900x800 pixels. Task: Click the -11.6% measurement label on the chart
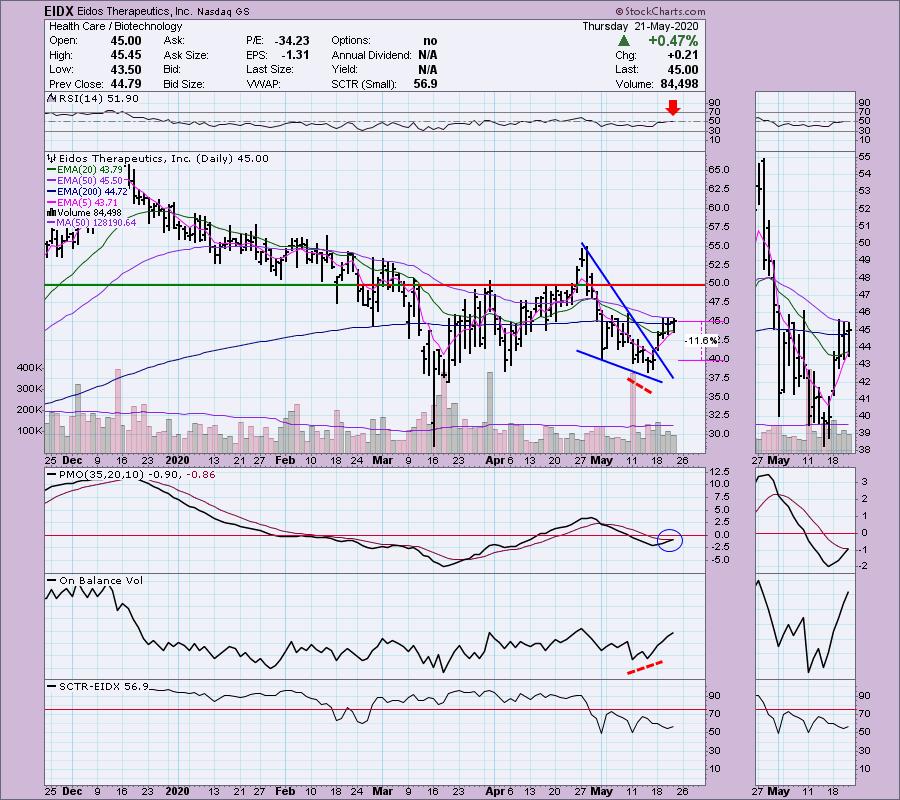[x=701, y=340]
